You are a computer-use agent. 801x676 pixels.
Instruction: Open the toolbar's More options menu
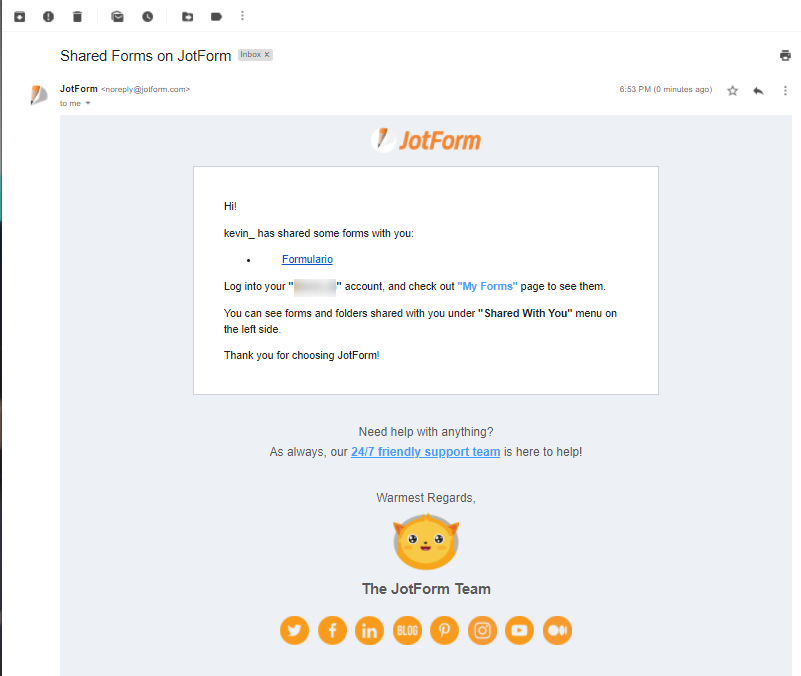point(242,16)
